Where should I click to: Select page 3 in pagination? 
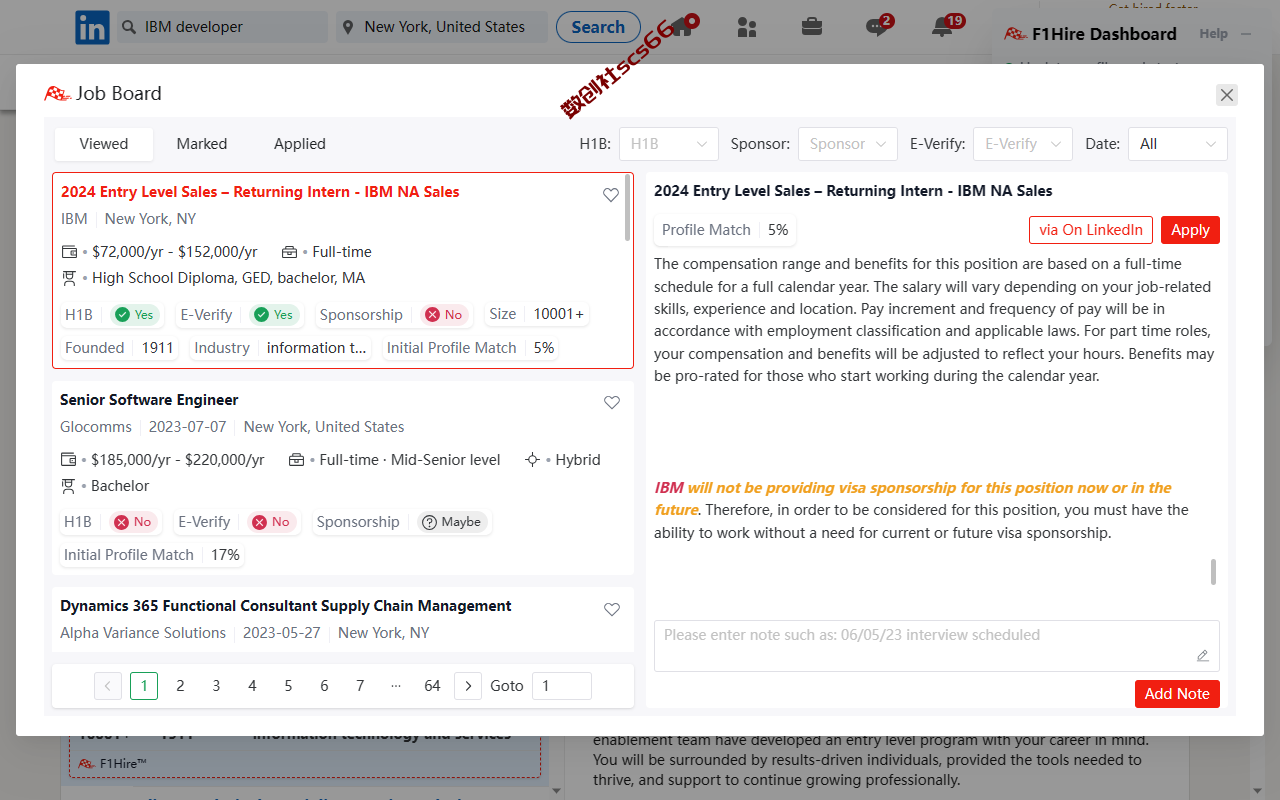click(x=216, y=686)
